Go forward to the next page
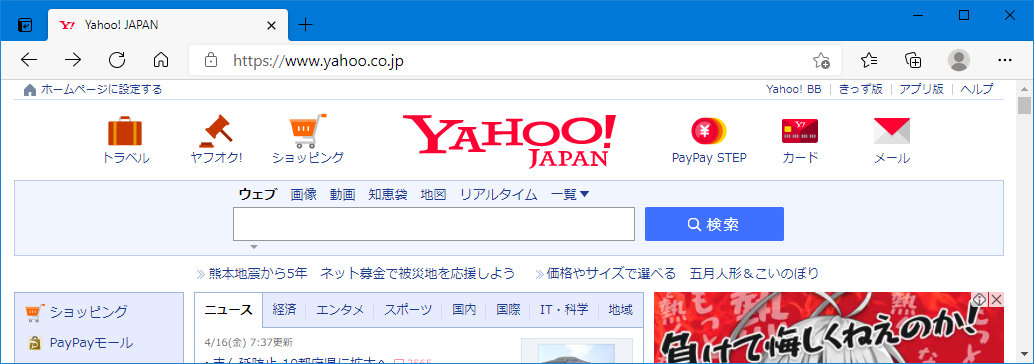Image resolution: width=1034 pixels, height=364 pixels. pos(73,61)
